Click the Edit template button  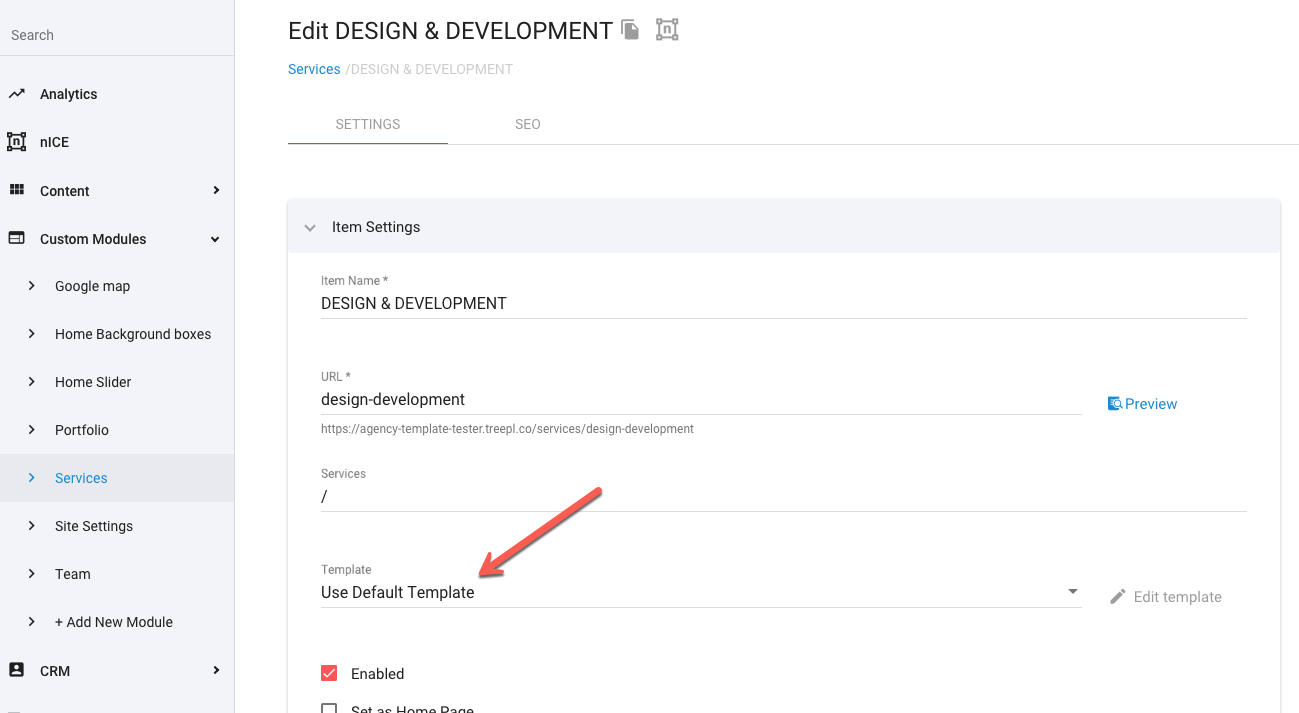click(x=1166, y=597)
